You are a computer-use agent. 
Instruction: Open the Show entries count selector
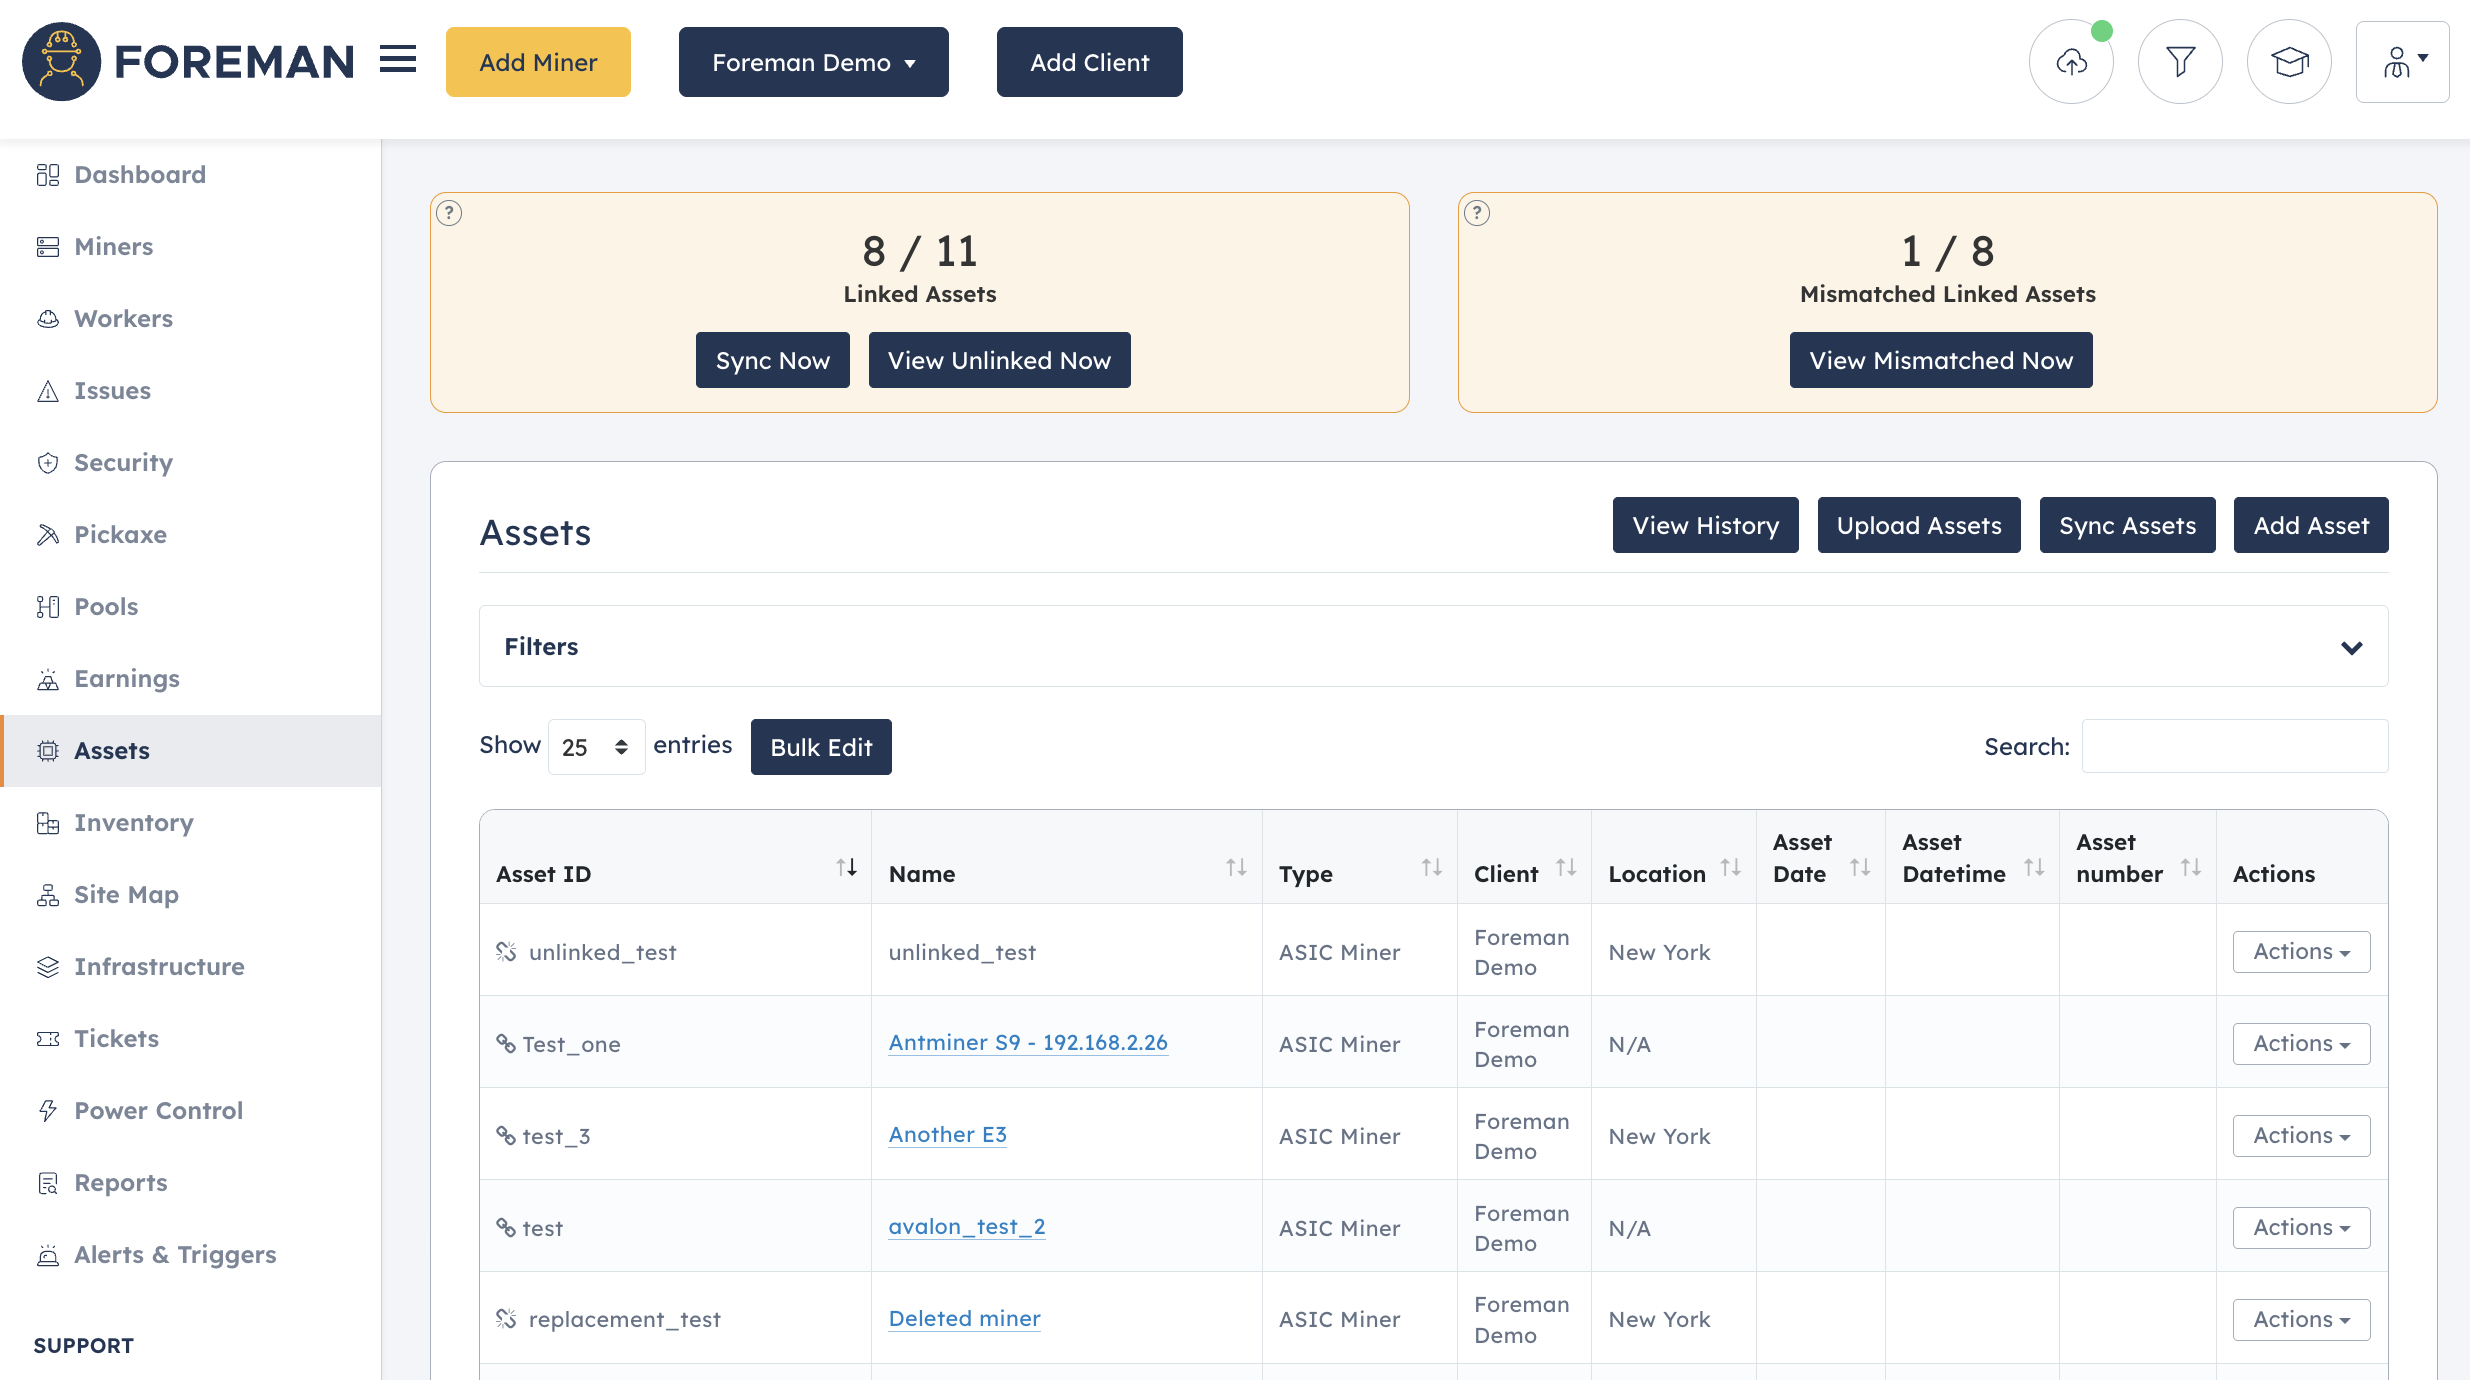pyautogui.click(x=596, y=747)
